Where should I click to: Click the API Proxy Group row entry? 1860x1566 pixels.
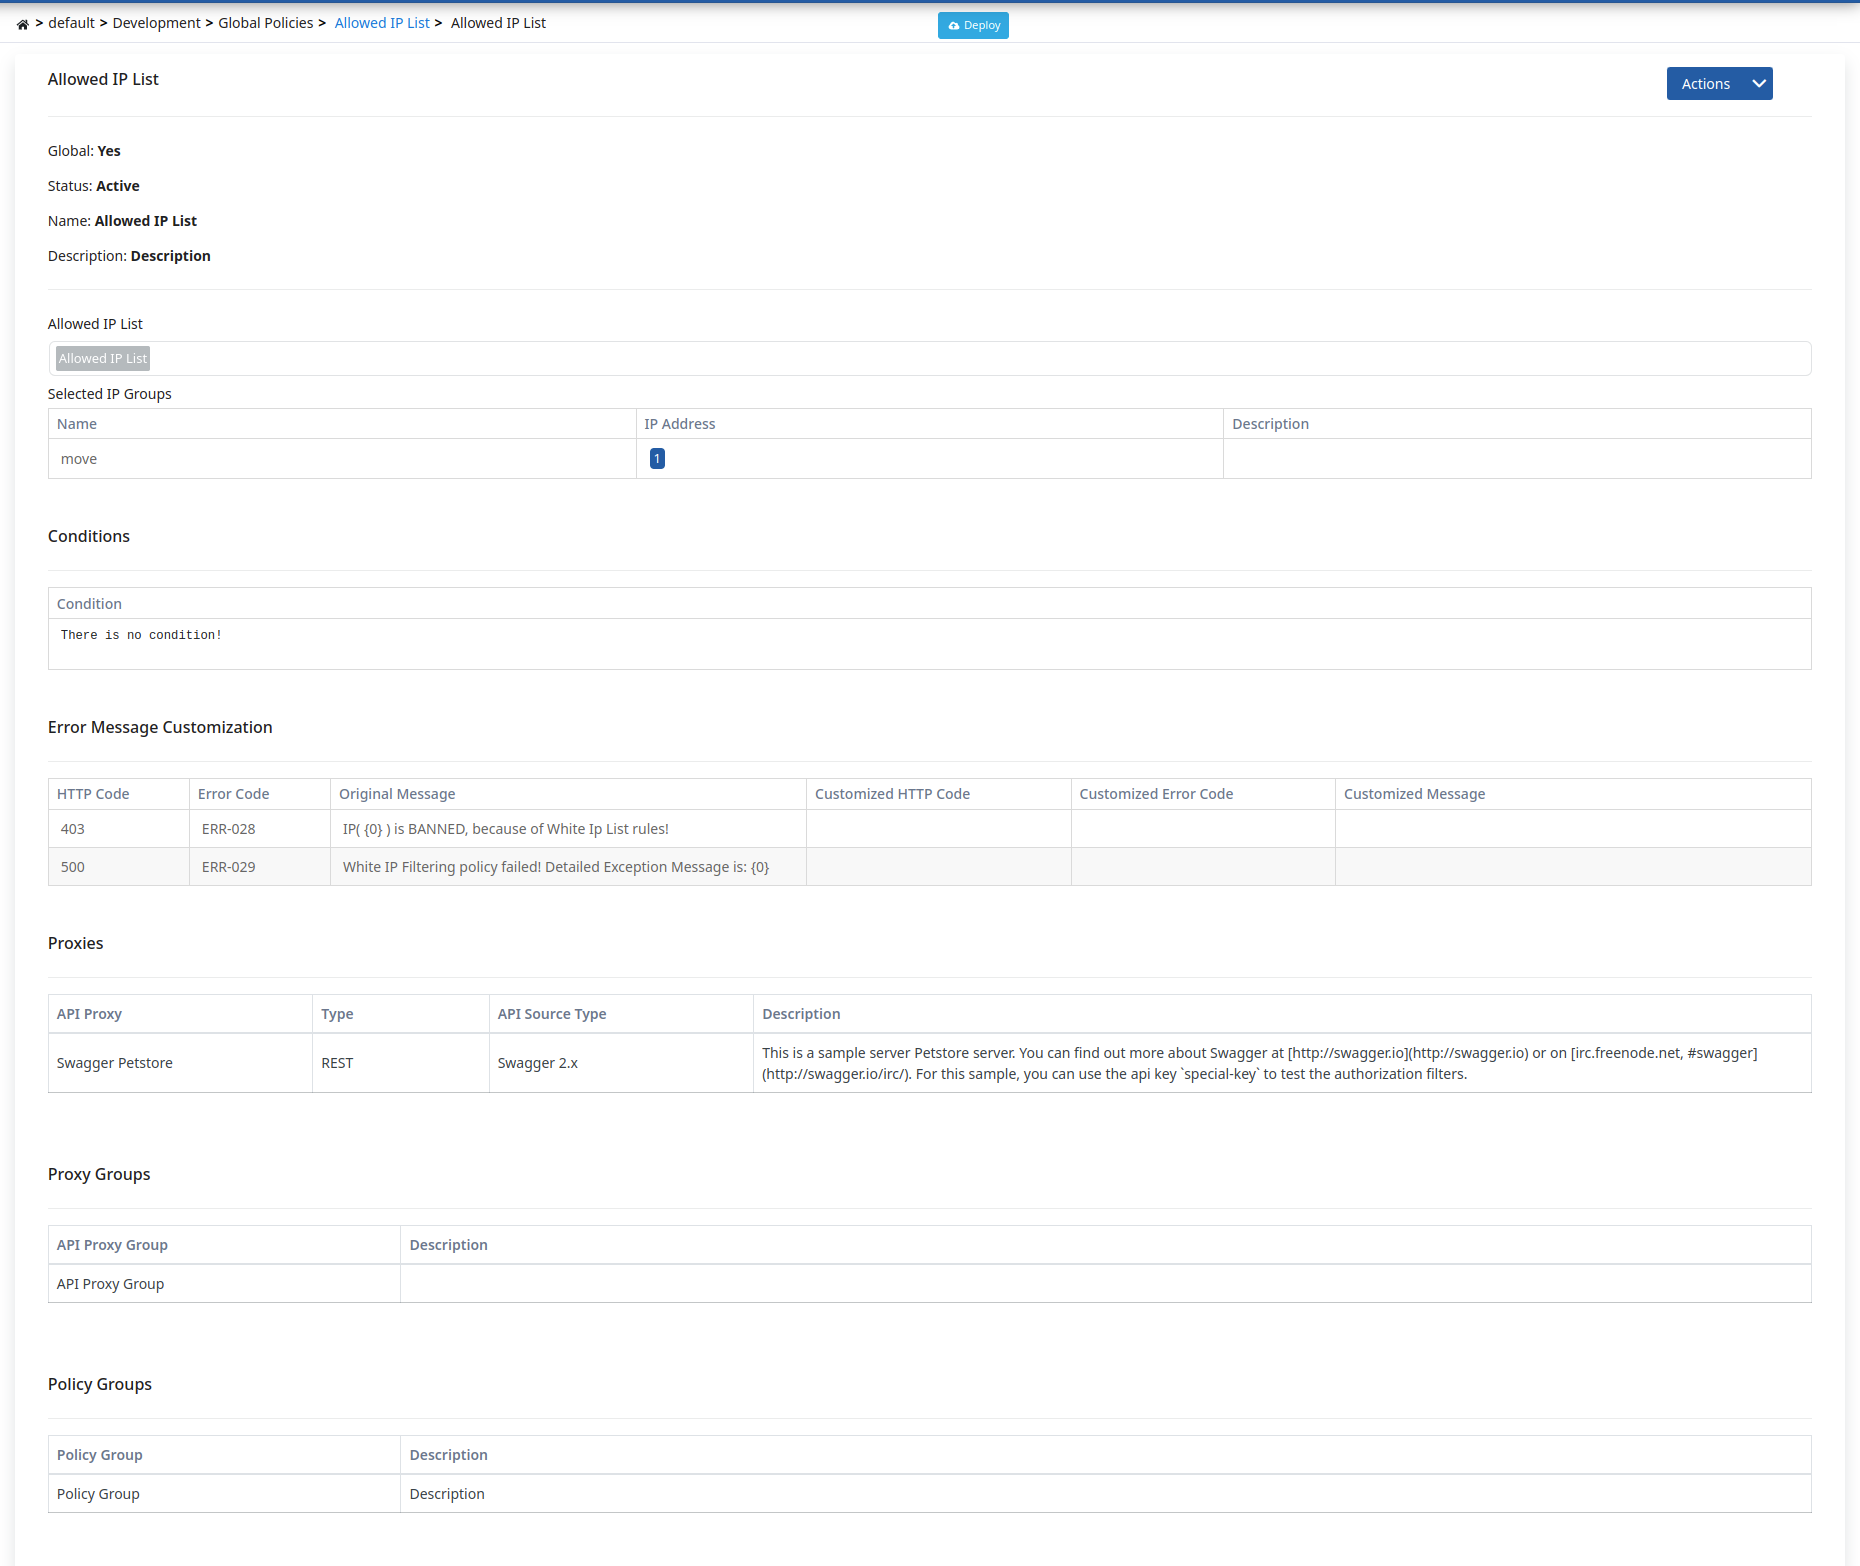111,1284
